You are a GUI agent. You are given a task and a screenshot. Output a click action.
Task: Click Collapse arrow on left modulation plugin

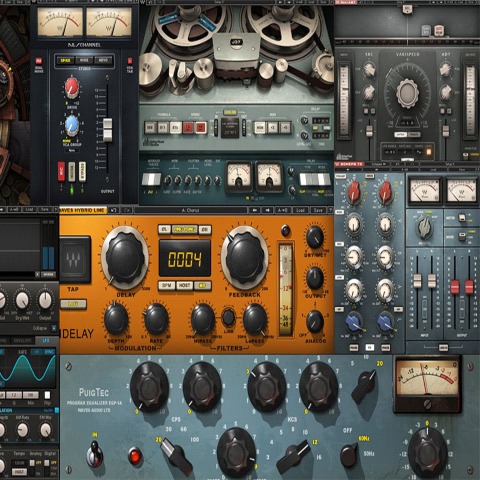54,328
